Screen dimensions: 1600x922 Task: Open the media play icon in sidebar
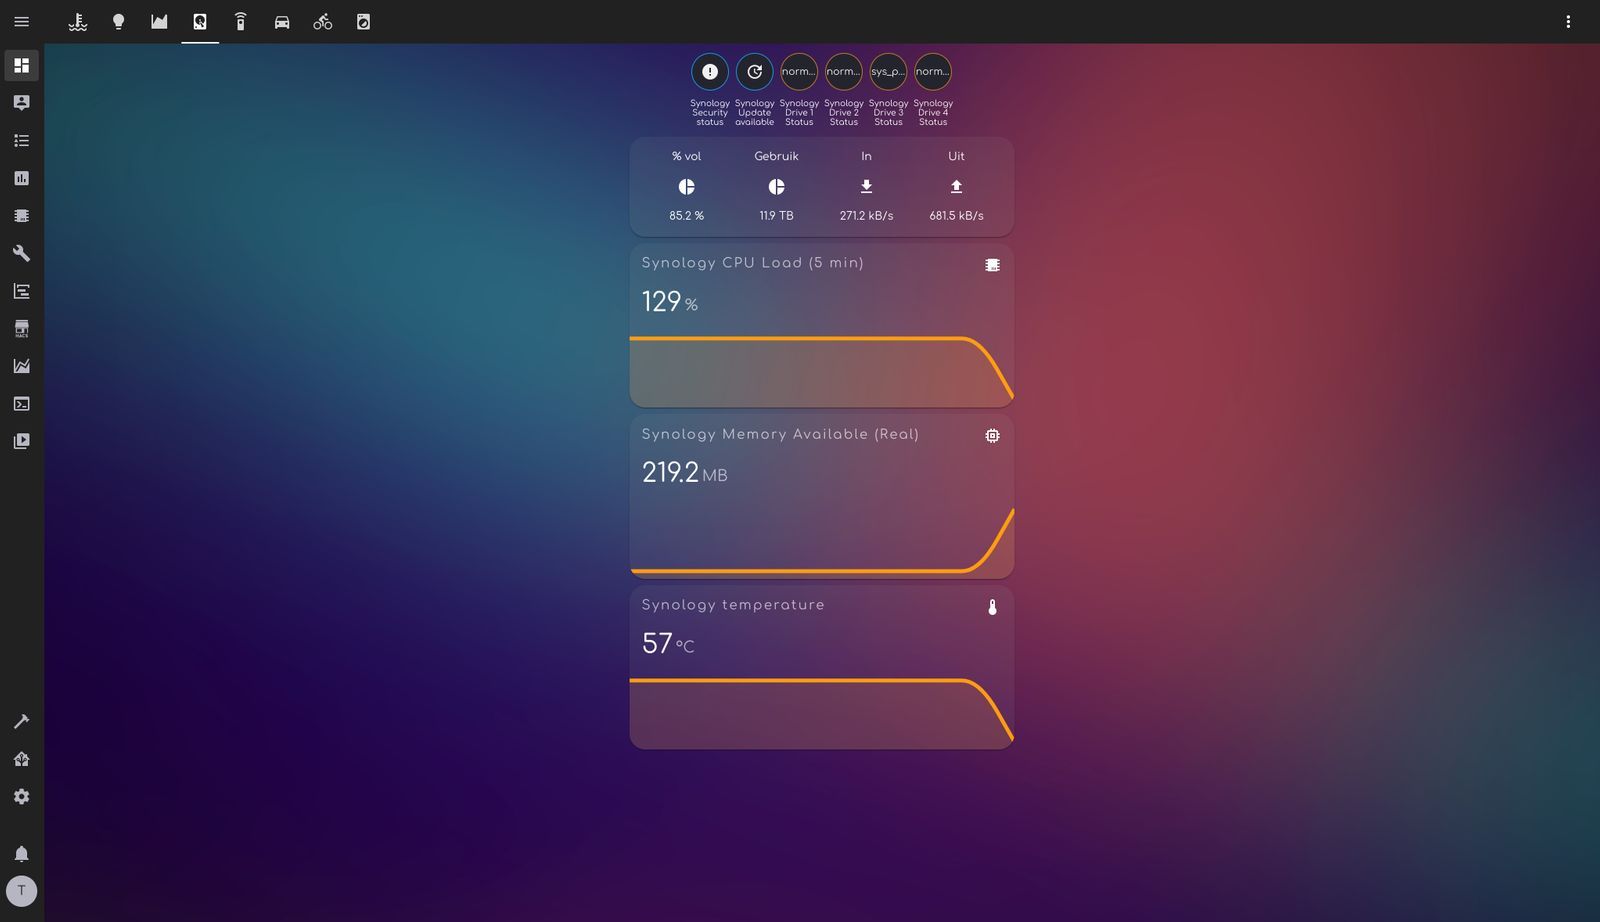pyautogui.click(x=21, y=440)
